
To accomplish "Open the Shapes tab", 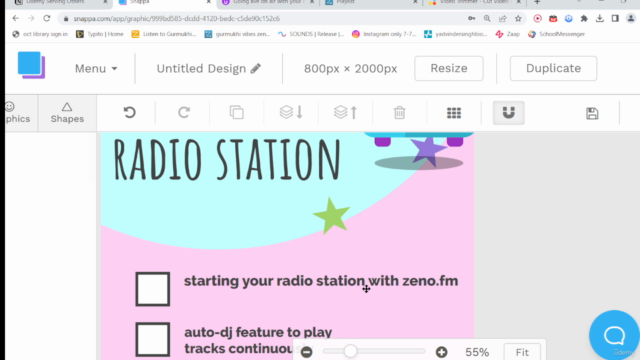I will tap(67, 113).
